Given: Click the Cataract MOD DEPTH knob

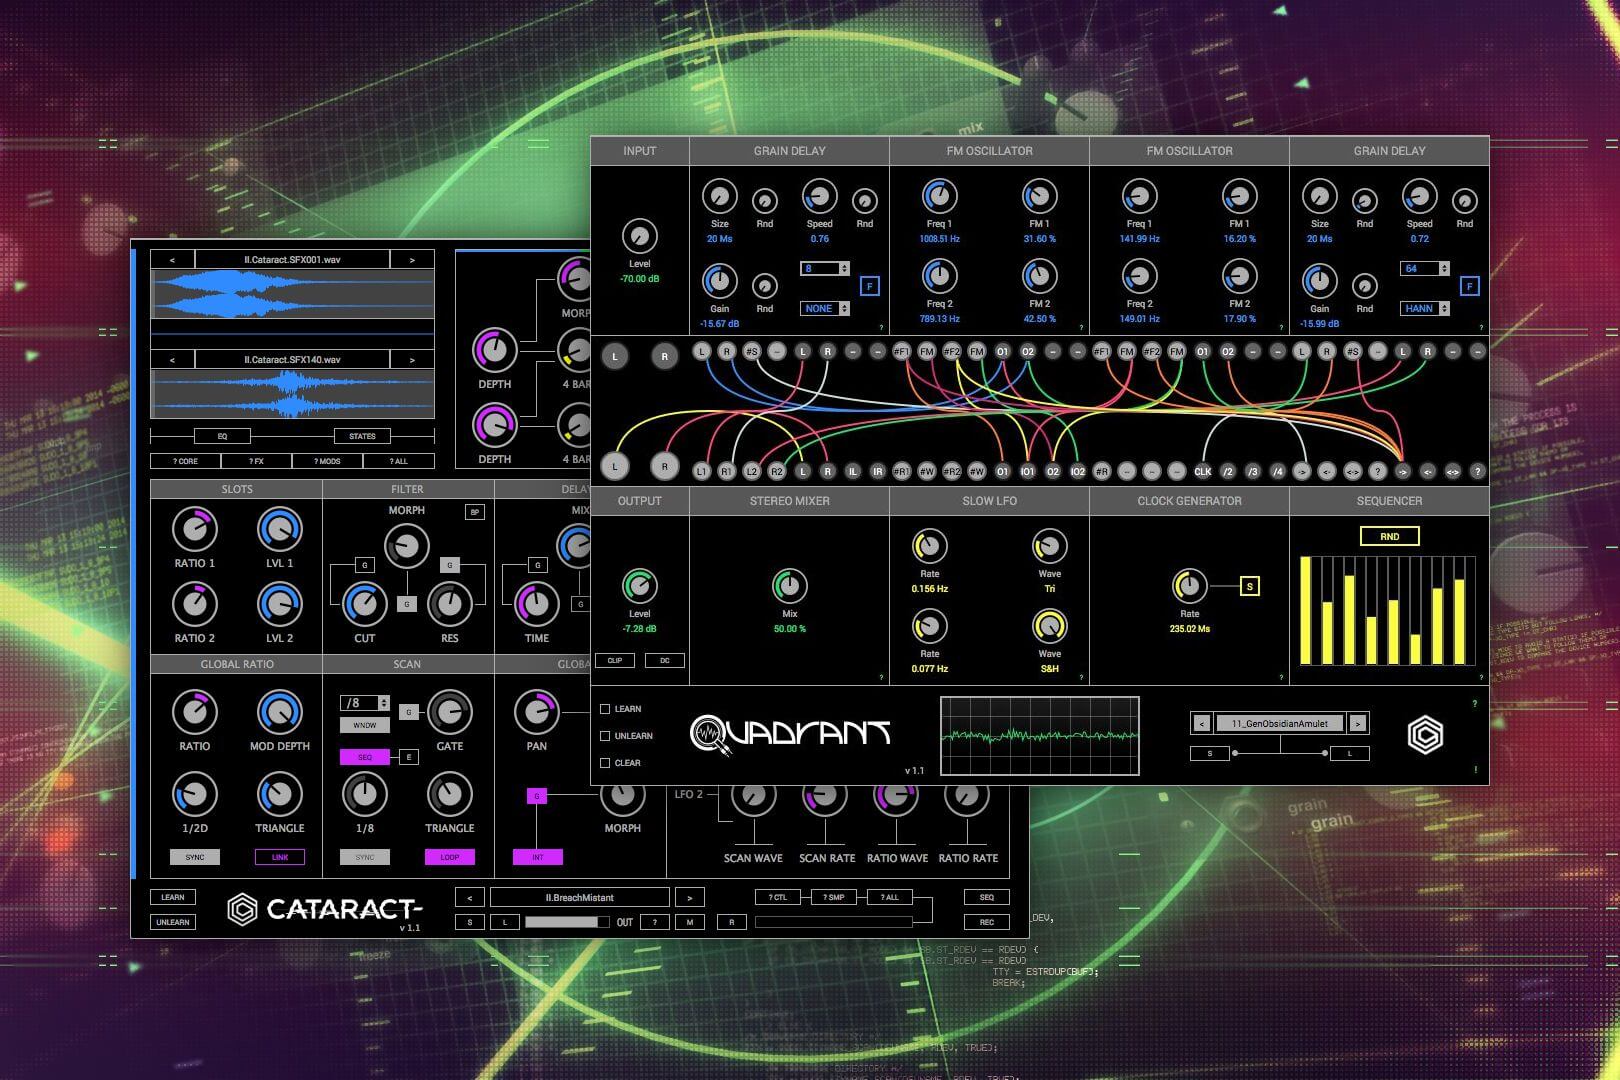Looking at the screenshot, I should (x=279, y=712).
